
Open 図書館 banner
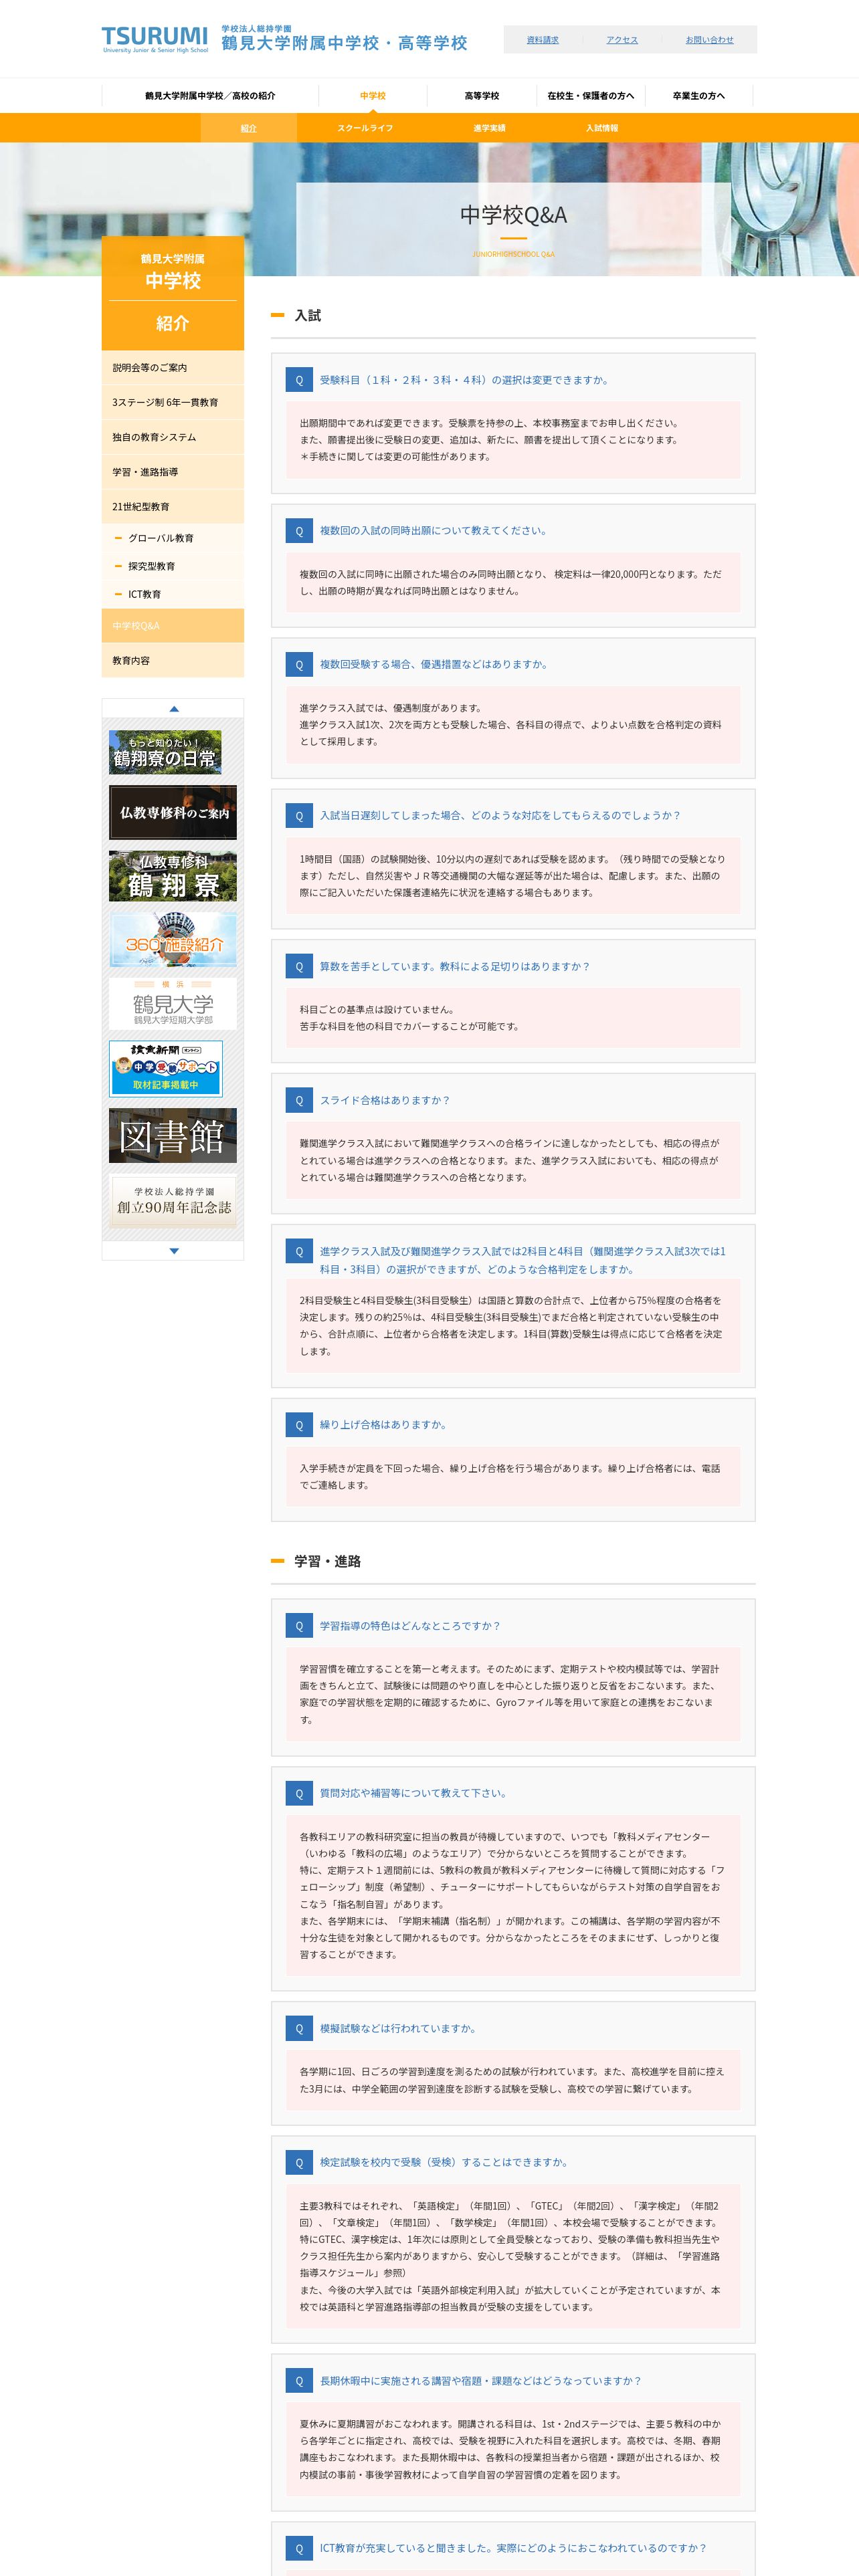[x=173, y=1135]
